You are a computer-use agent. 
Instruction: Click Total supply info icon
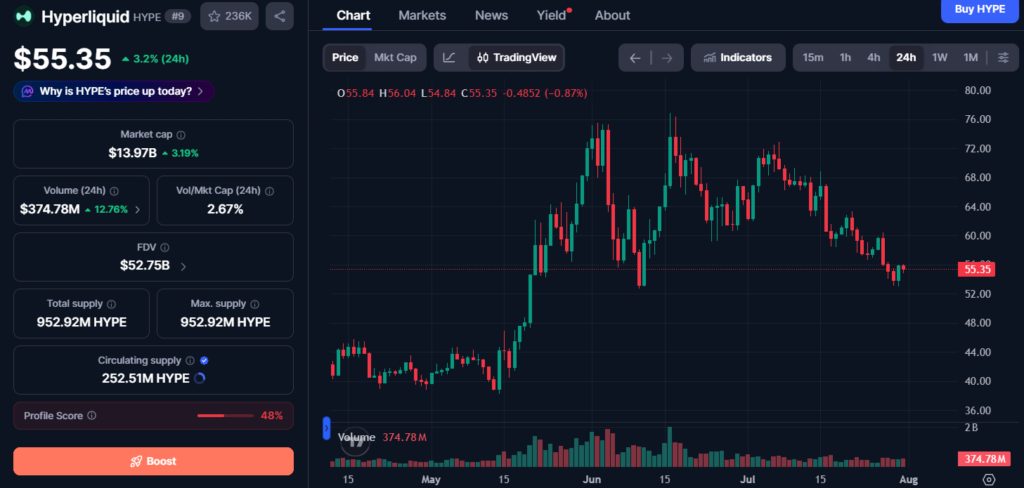pos(111,304)
